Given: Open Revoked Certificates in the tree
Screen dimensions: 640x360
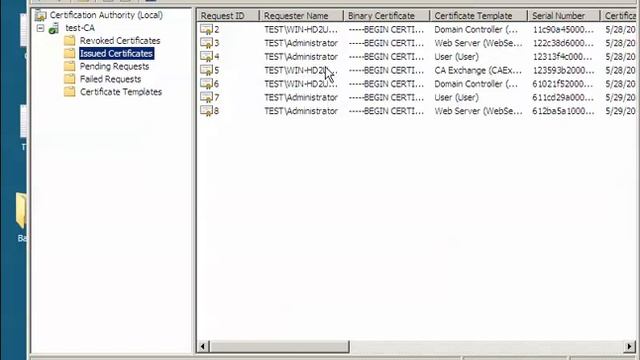Looking at the screenshot, I should point(120,41).
